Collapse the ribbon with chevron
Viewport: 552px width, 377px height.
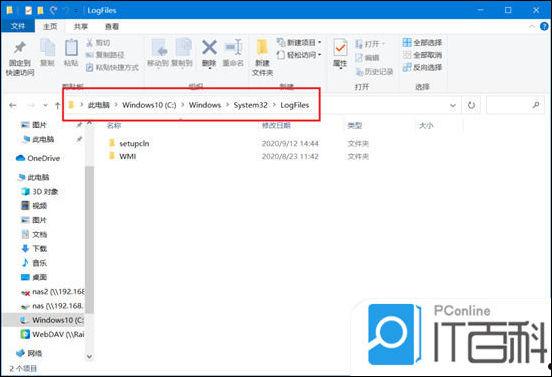pyautogui.click(x=532, y=26)
